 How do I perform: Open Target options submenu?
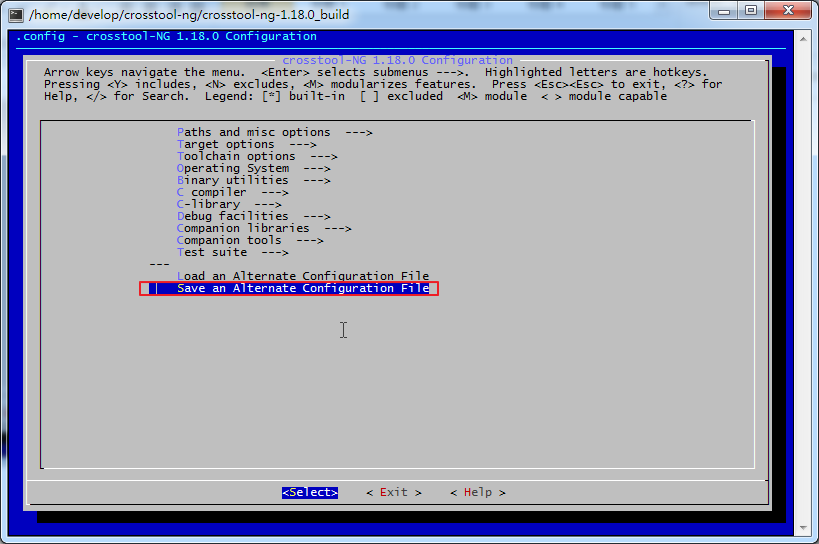pyautogui.click(x=247, y=144)
